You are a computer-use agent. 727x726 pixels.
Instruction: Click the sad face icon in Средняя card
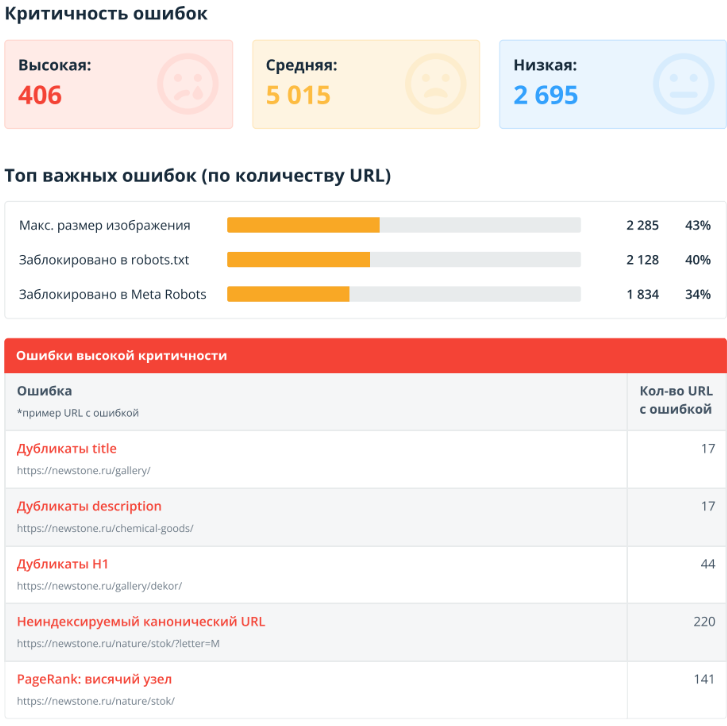tap(435, 84)
